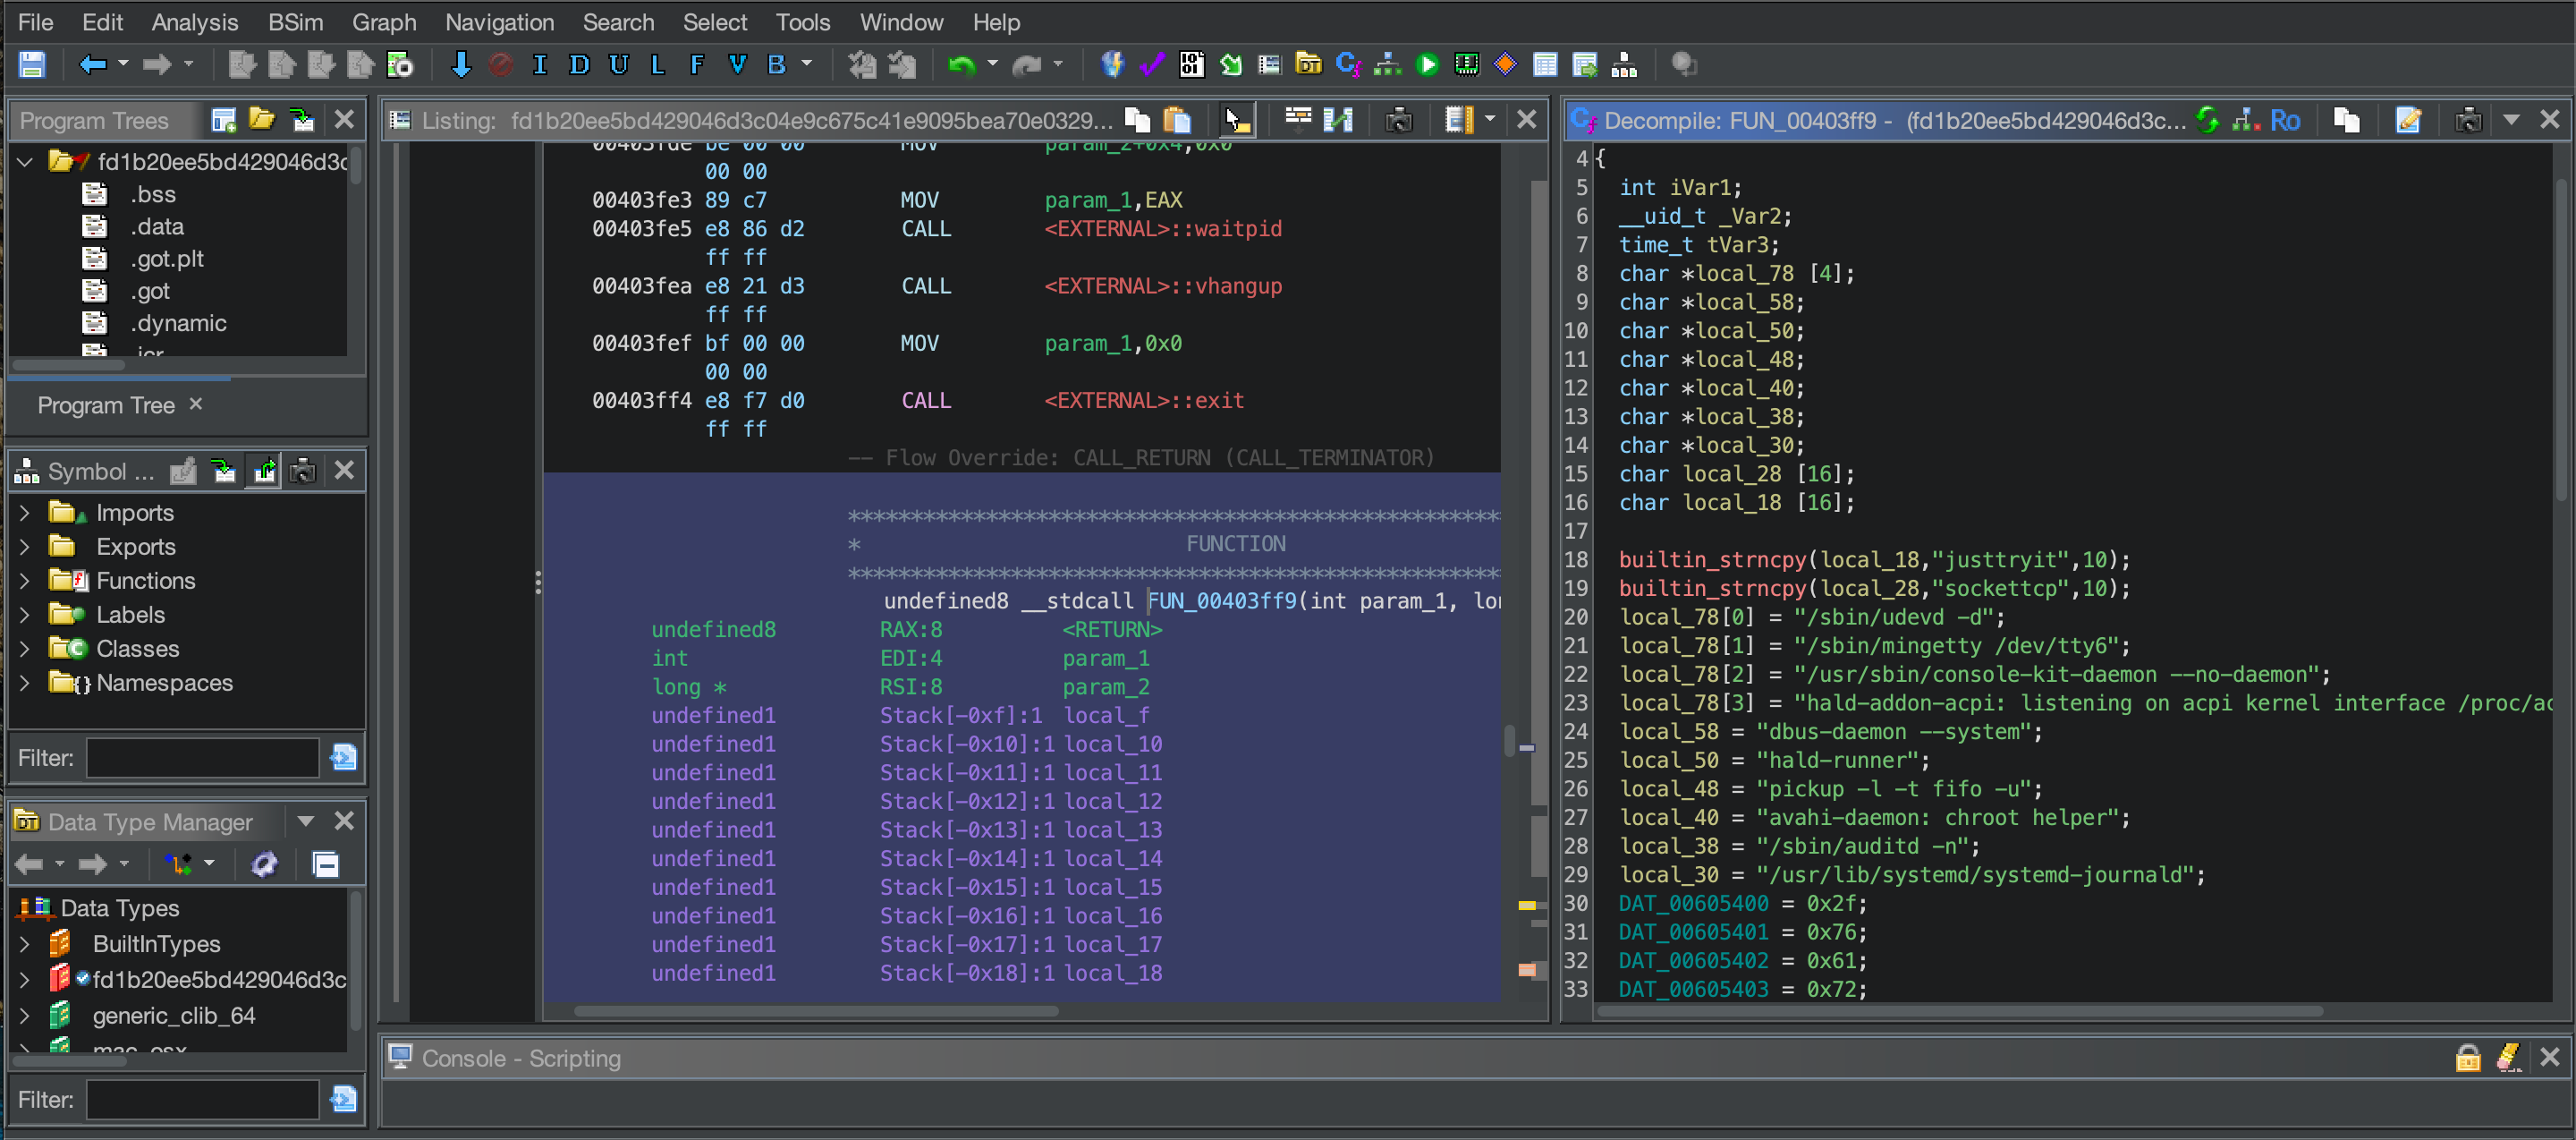Click the pencil edit icon in Decompile header

2408,121
